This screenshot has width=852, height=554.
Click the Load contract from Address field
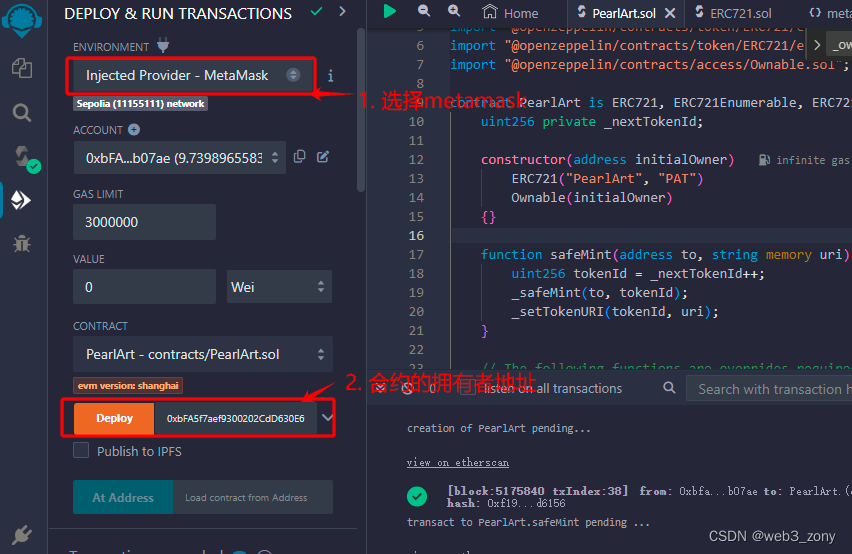(x=253, y=497)
